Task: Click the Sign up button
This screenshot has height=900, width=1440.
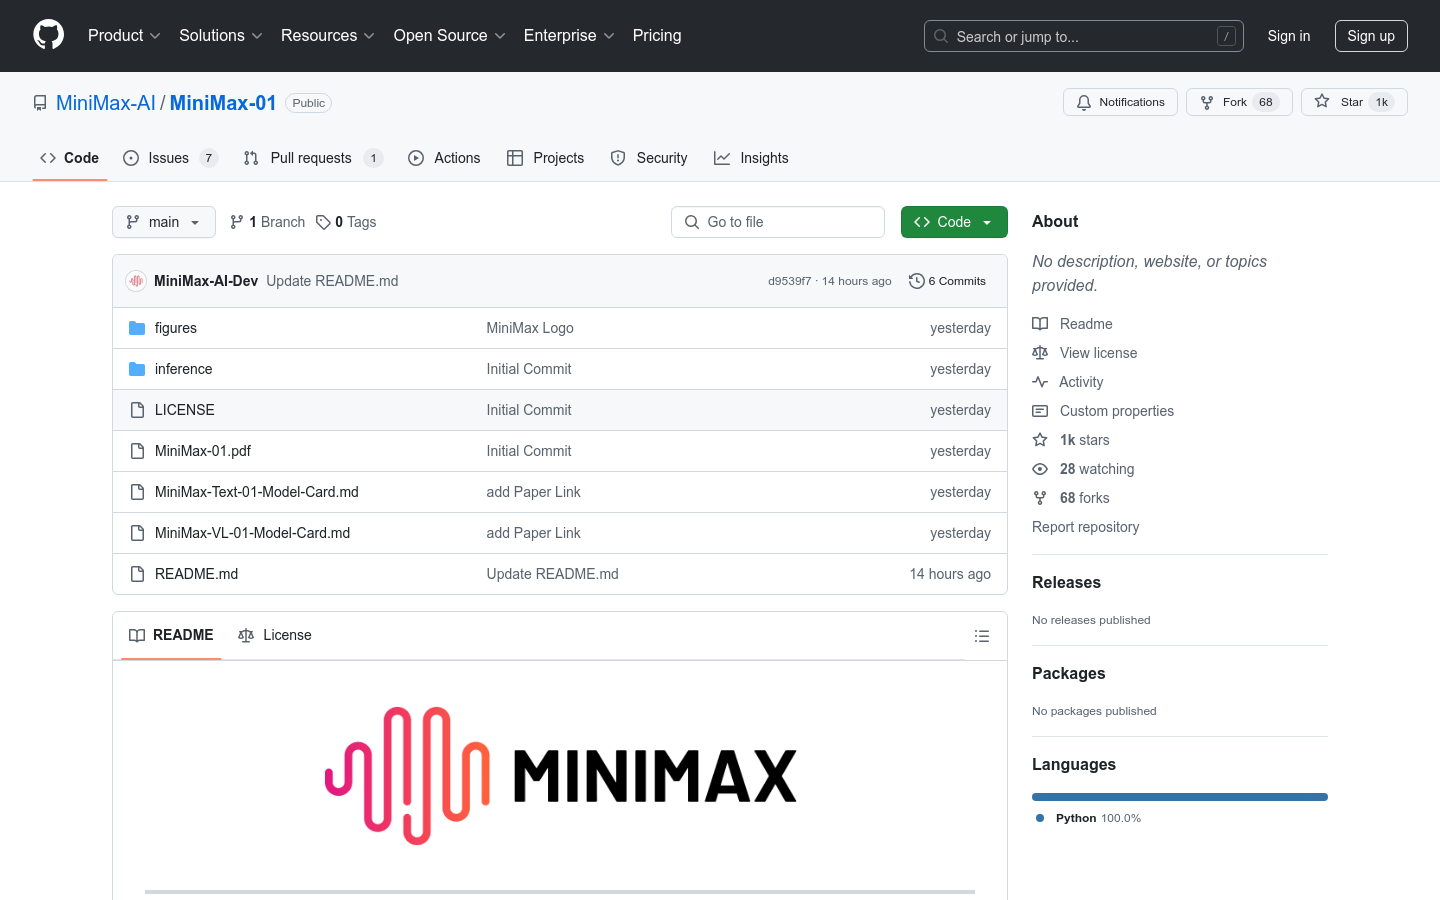Action: (x=1370, y=36)
